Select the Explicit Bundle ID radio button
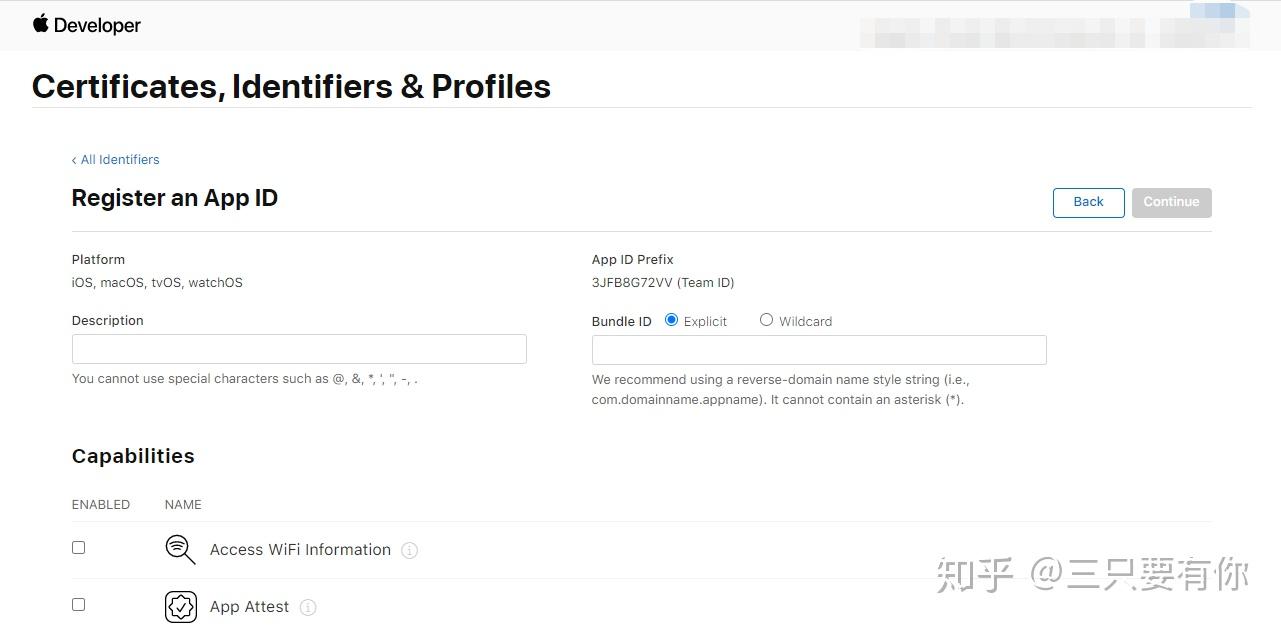Screen dimensions: 1281x625 click(x=671, y=319)
